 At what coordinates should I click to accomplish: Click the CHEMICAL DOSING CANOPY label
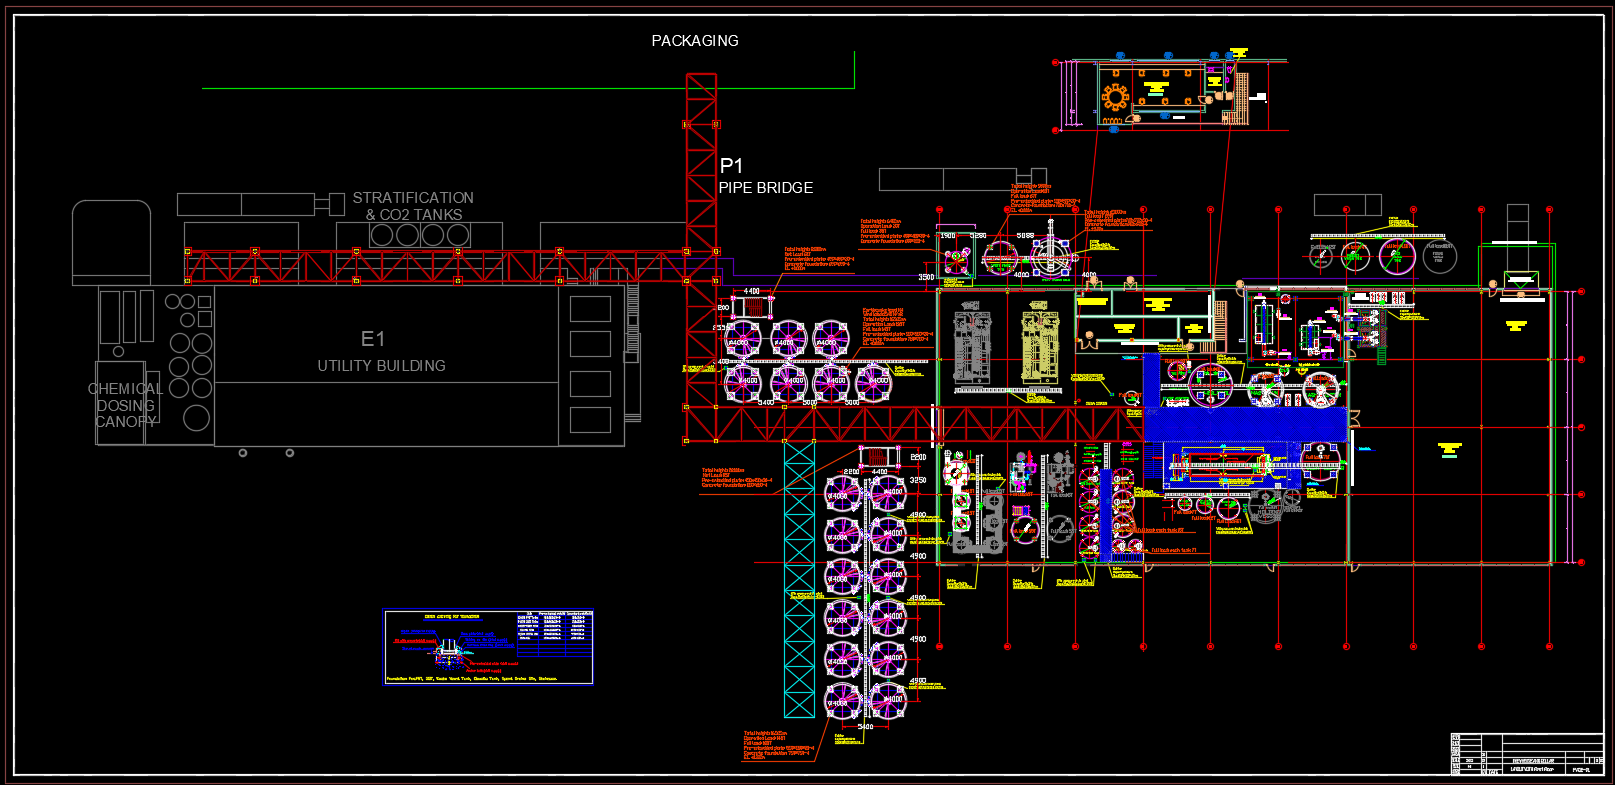coord(125,405)
